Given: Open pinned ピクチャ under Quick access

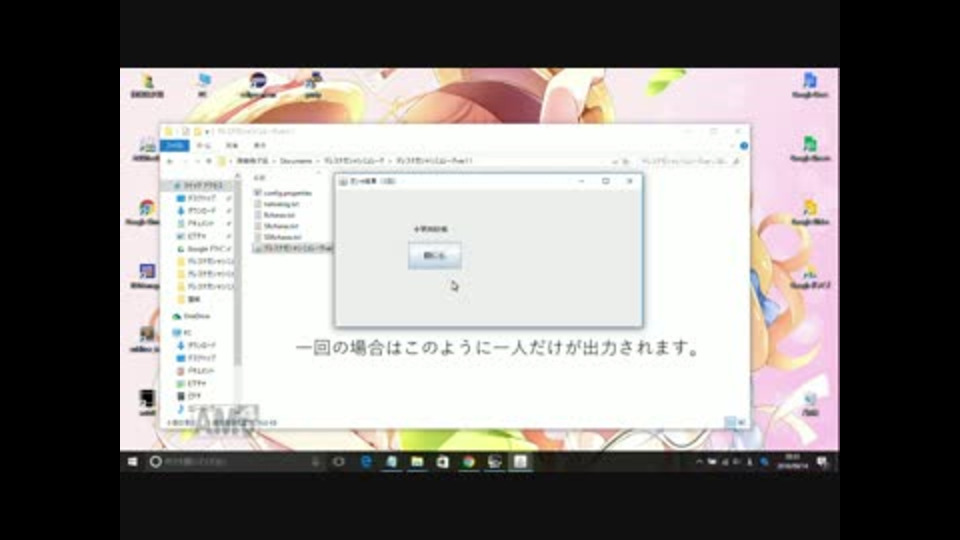Looking at the screenshot, I should (197, 236).
